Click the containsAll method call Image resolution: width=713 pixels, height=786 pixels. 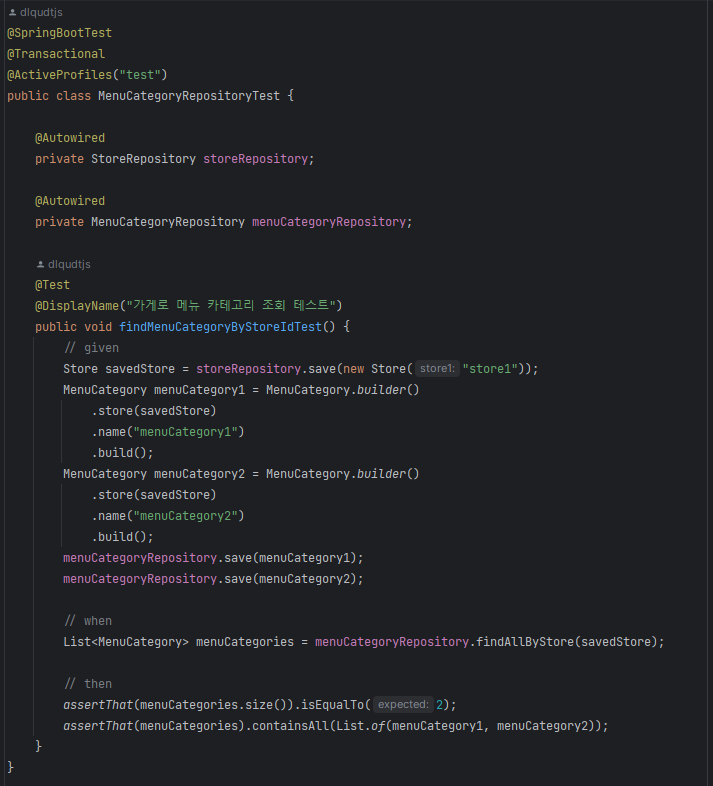click(290, 726)
